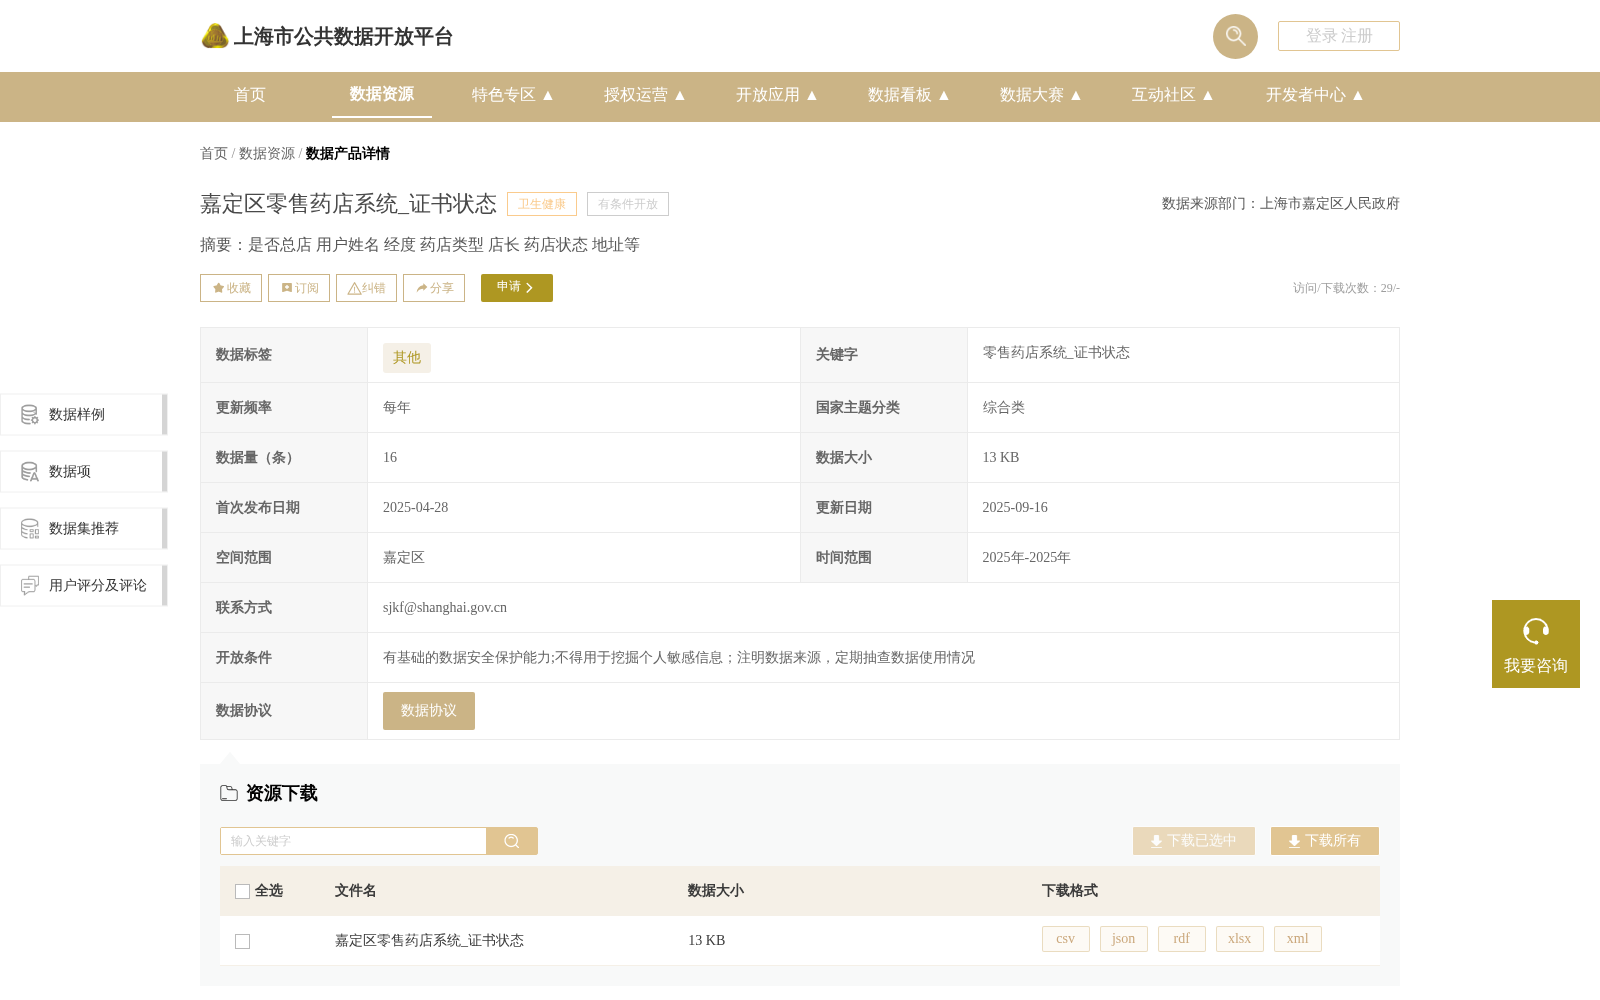The image size is (1600, 1000).
Task: Click the 每年 update frequency value
Action: coord(397,408)
